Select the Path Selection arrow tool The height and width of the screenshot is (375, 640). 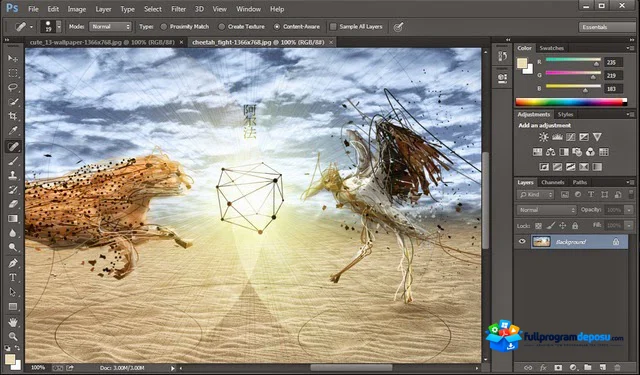tap(13, 292)
